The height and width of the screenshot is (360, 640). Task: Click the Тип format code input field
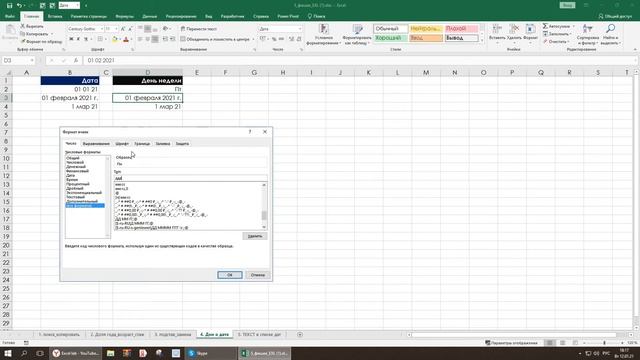coord(191,178)
